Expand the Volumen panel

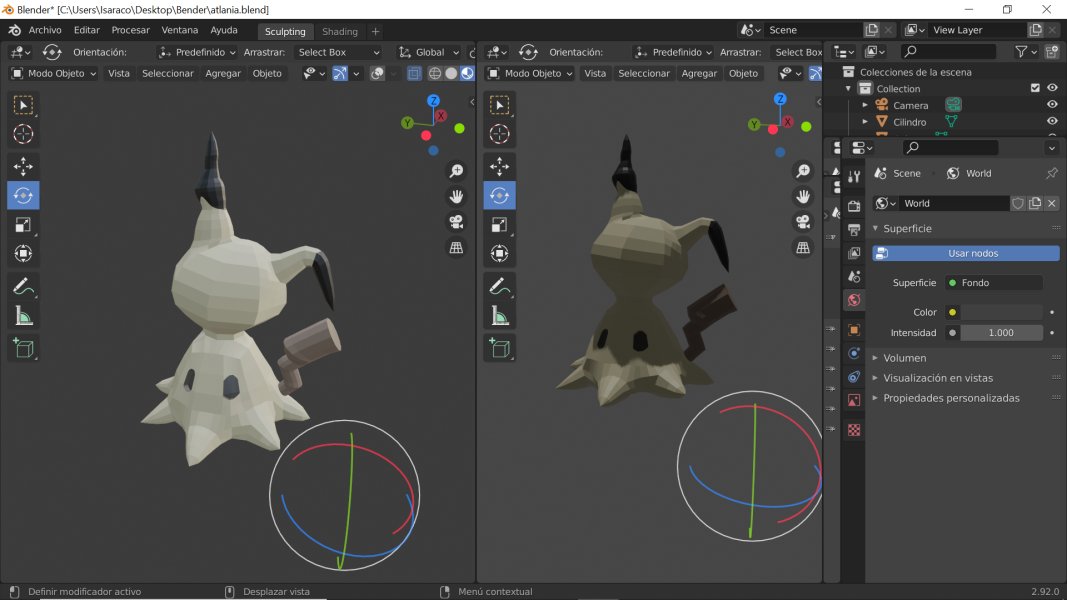click(904, 358)
